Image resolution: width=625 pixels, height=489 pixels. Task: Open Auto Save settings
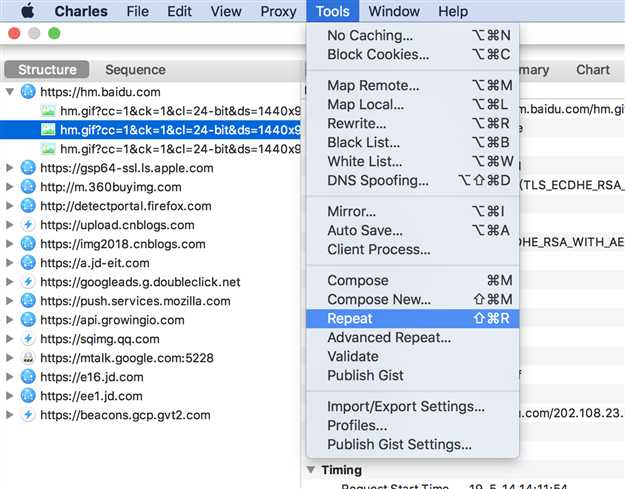[413, 230]
